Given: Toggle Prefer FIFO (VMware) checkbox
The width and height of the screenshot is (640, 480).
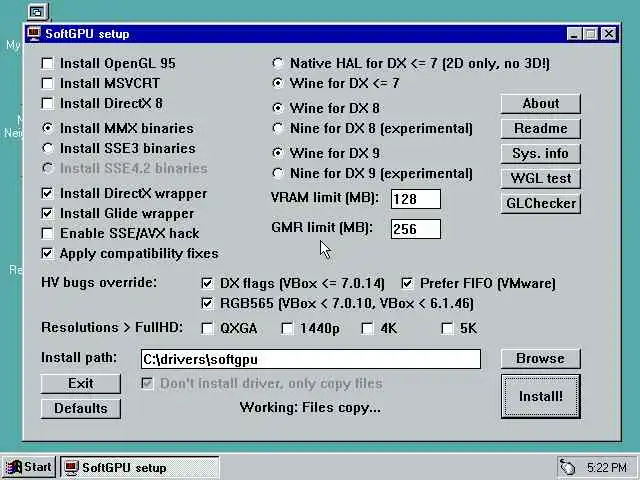Looking at the screenshot, I should point(407,283).
